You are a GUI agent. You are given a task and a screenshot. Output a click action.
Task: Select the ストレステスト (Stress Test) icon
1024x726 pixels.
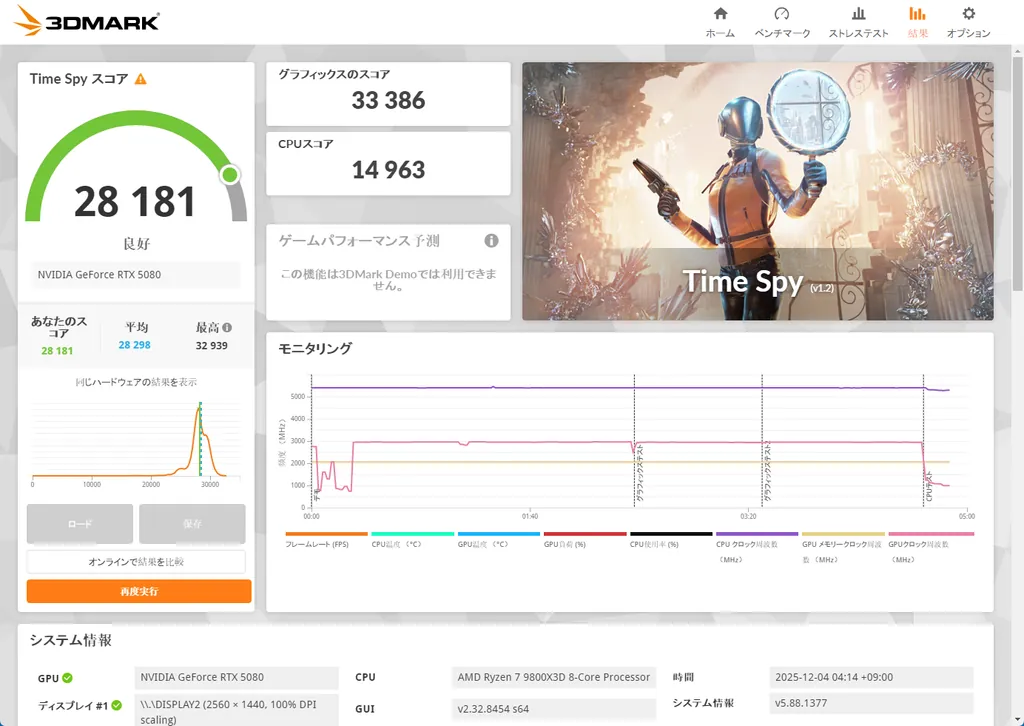tap(858, 20)
